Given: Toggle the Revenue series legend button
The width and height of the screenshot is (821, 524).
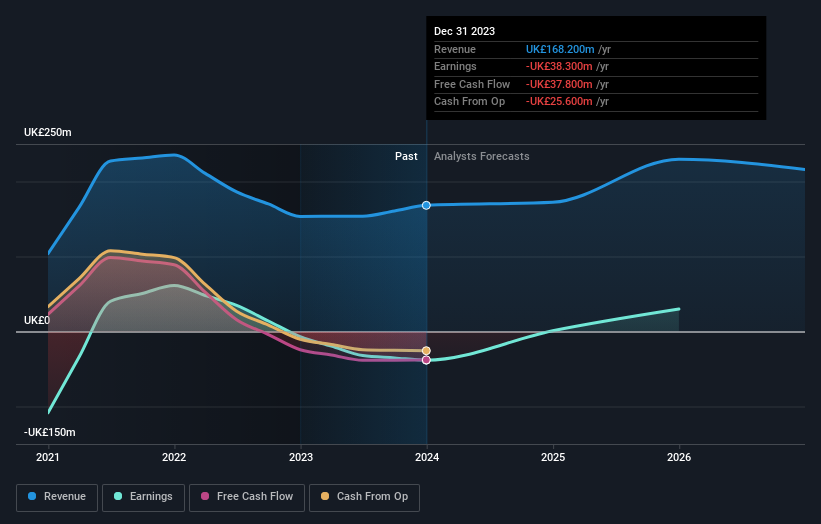Looking at the screenshot, I should point(57,497).
